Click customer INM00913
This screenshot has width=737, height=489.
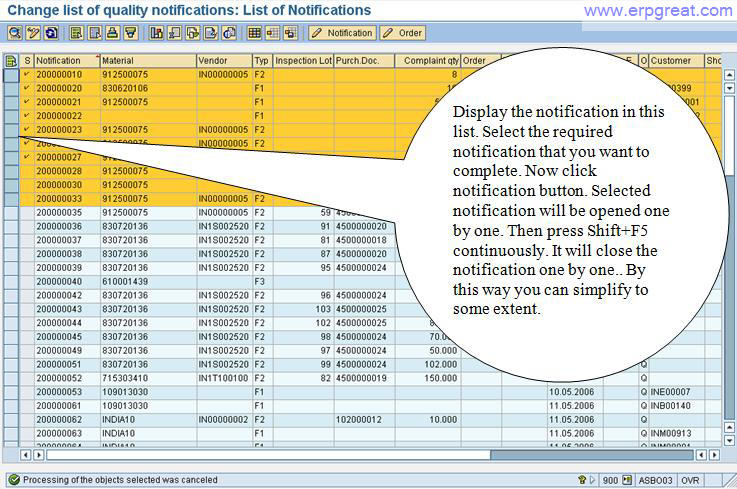pos(670,434)
